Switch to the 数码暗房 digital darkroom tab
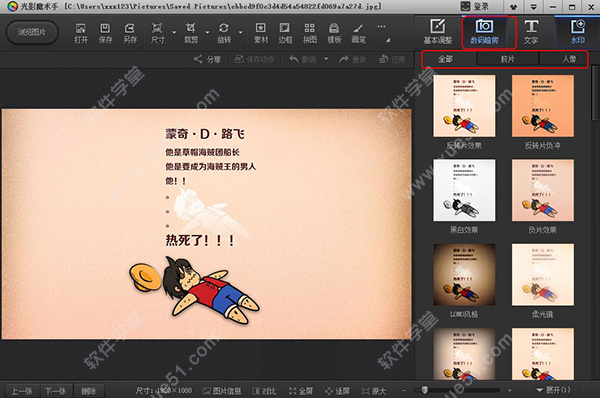 [484, 32]
